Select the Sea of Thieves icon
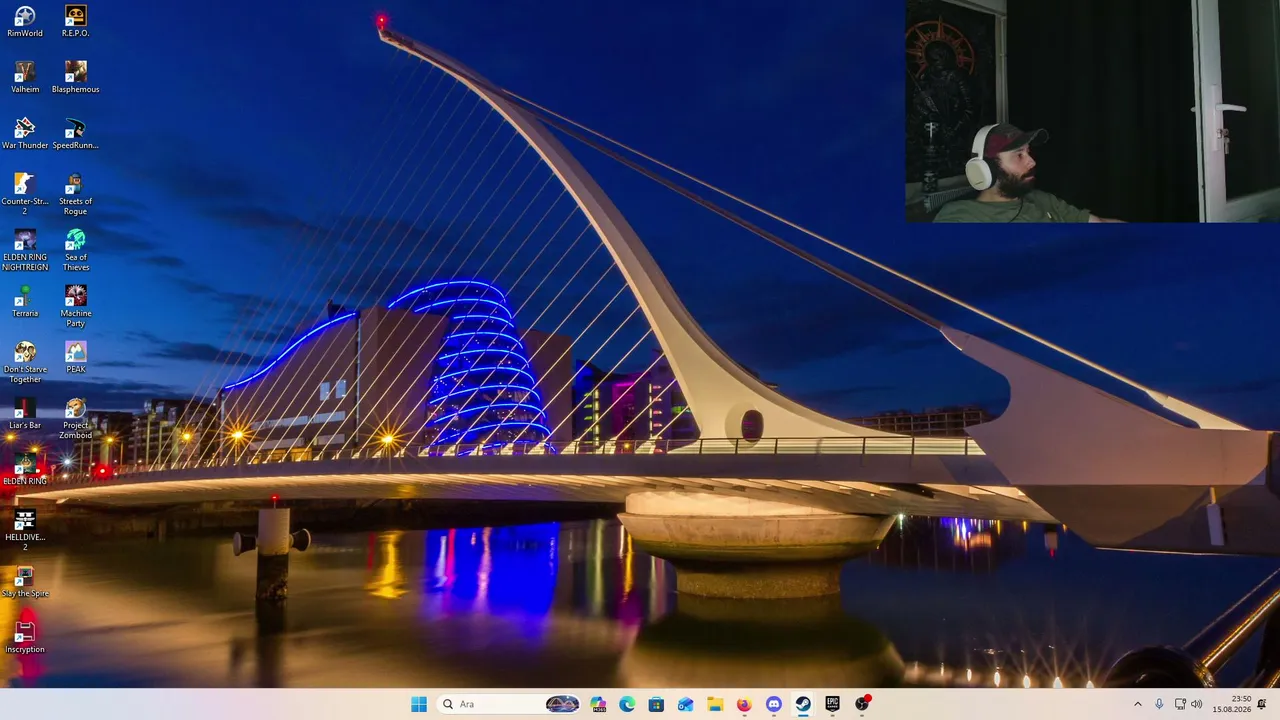This screenshot has height=720, width=1280. tap(75, 250)
